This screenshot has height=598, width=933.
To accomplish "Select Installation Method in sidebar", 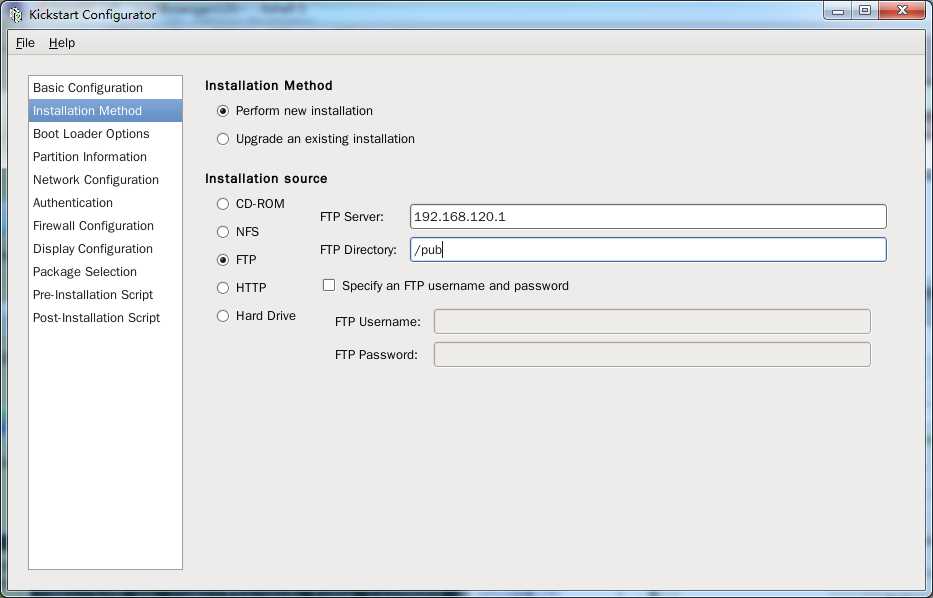I will point(105,111).
